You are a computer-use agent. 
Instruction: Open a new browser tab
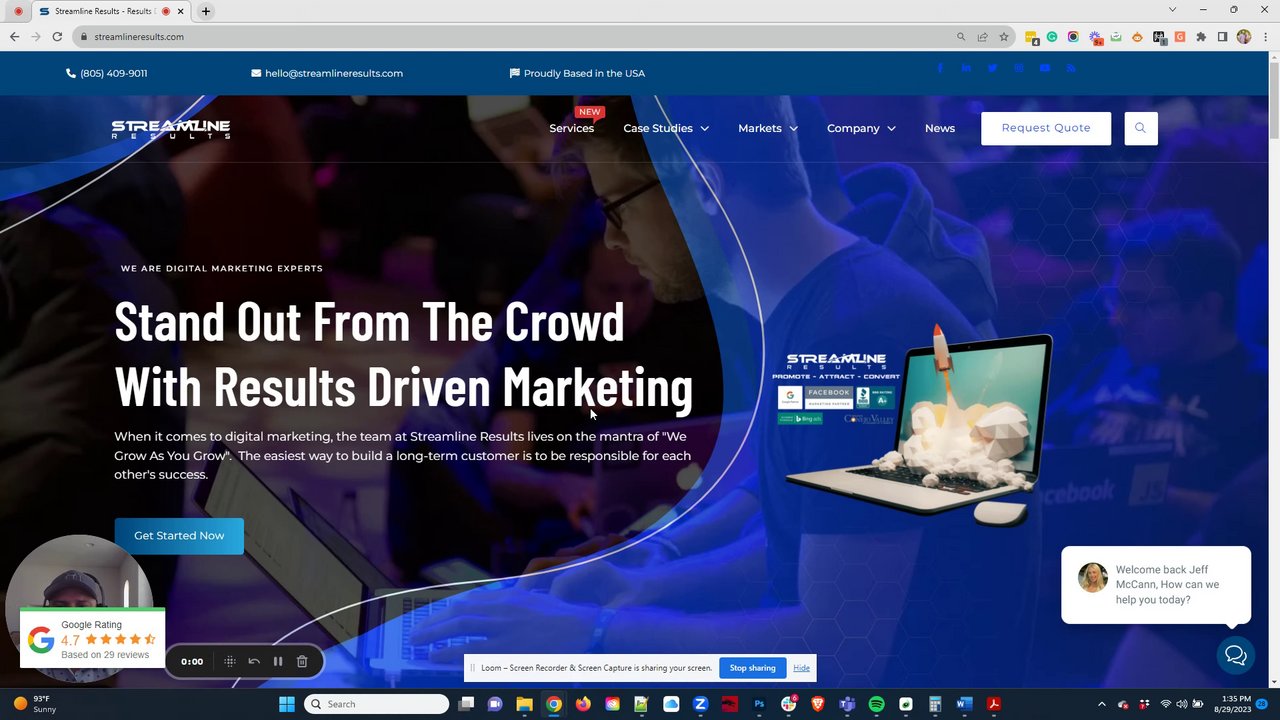click(x=206, y=11)
